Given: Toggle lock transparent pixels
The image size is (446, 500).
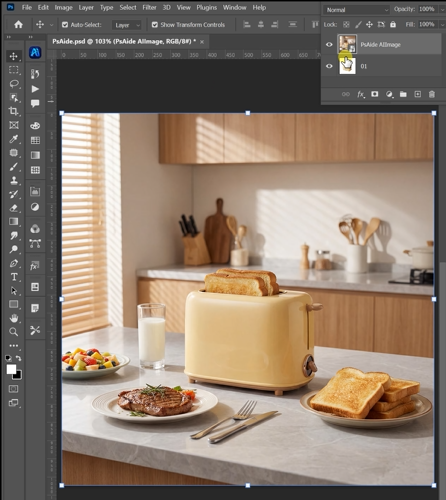Looking at the screenshot, I should click(346, 24).
